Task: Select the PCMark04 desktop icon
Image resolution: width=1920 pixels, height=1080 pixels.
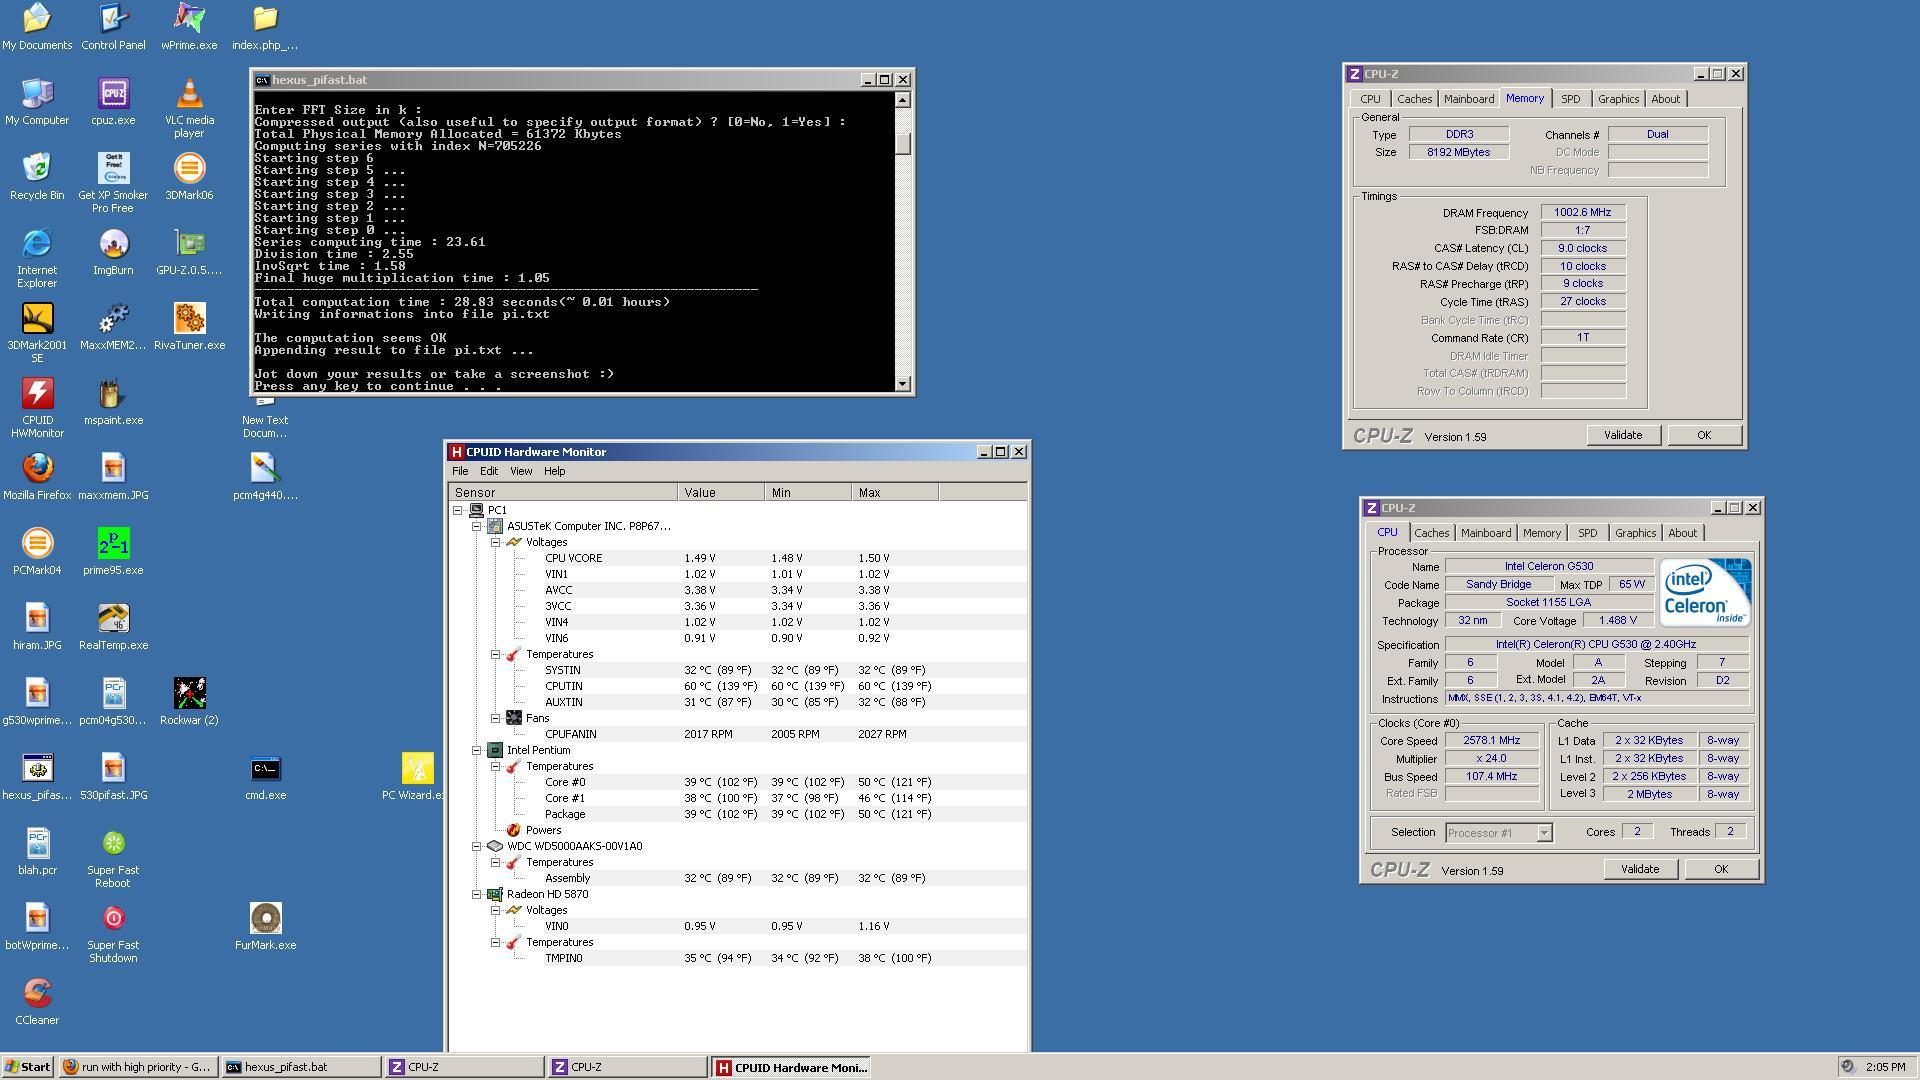Action: [37, 551]
